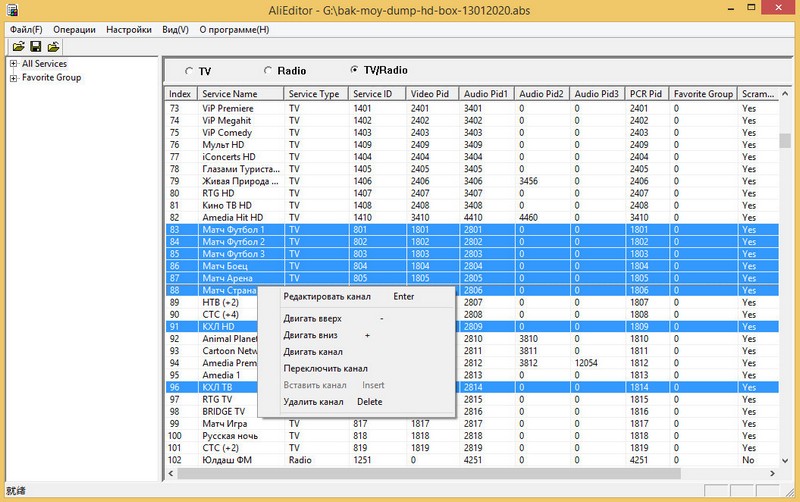This screenshot has width=800, height=502.
Task: Select the Кино ТВ HD channel row
Action: 472,205
